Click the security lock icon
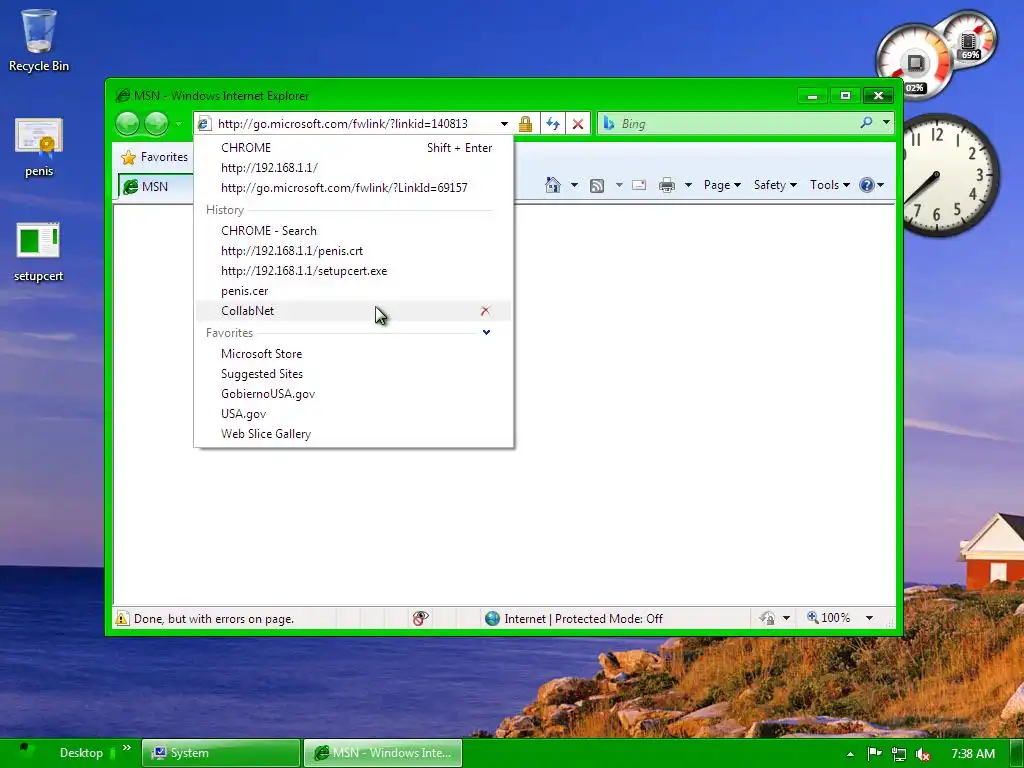Image resolution: width=1024 pixels, height=768 pixels. point(525,123)
